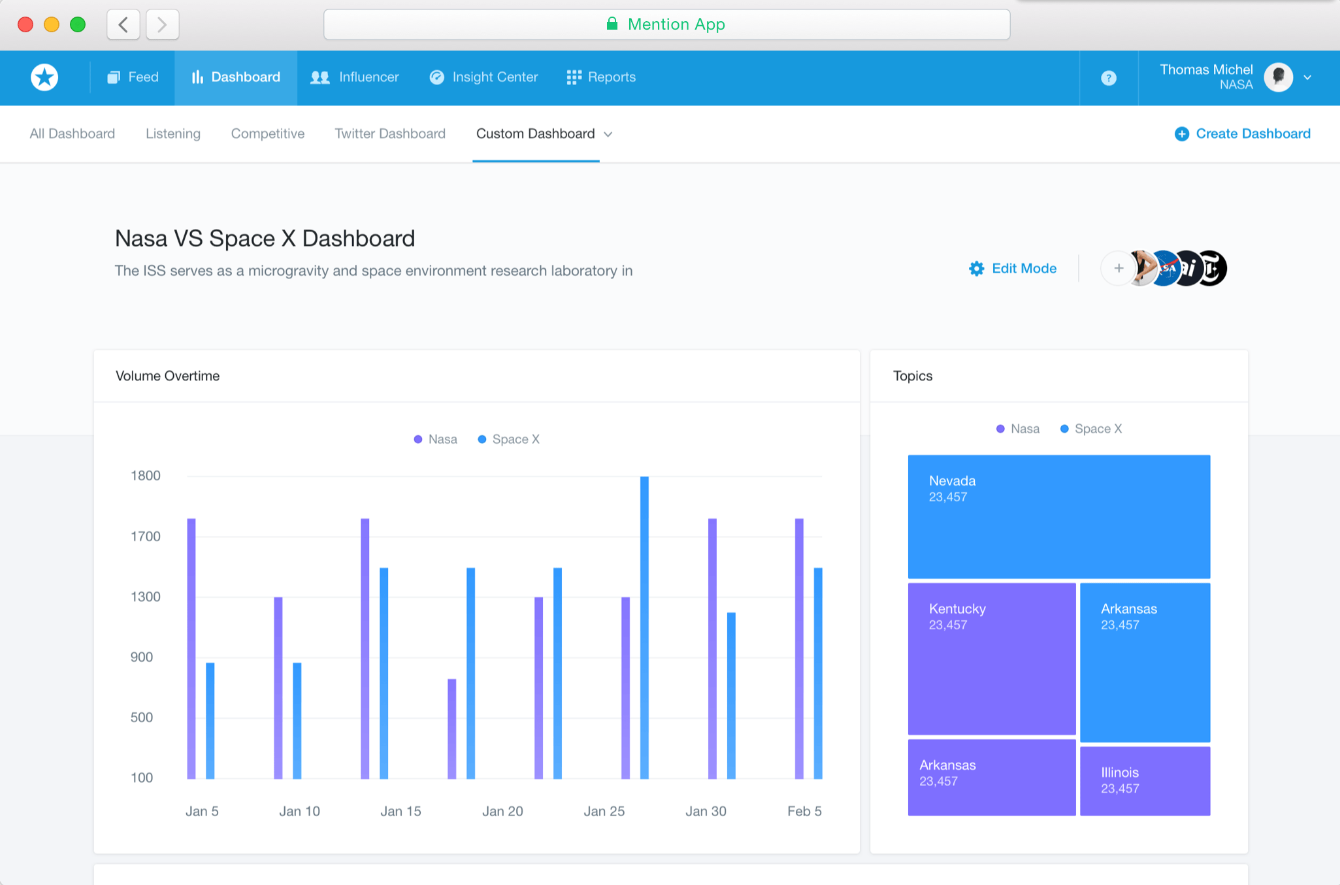Click the Nasa VS Space X Dashboard title

point(265,238)
